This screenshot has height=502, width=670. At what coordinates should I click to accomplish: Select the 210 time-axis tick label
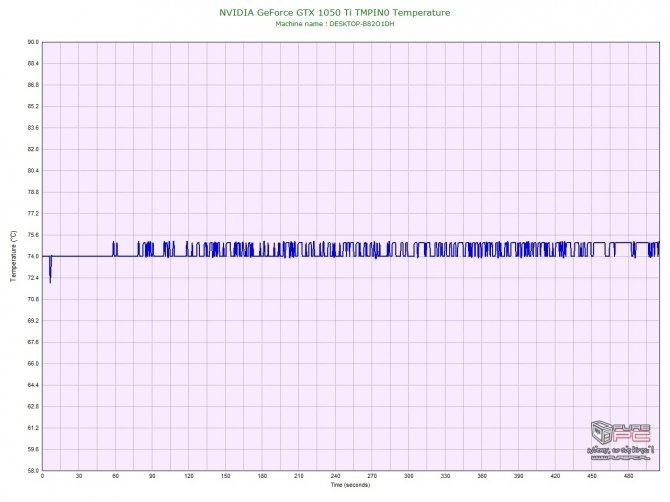(299, 476)
